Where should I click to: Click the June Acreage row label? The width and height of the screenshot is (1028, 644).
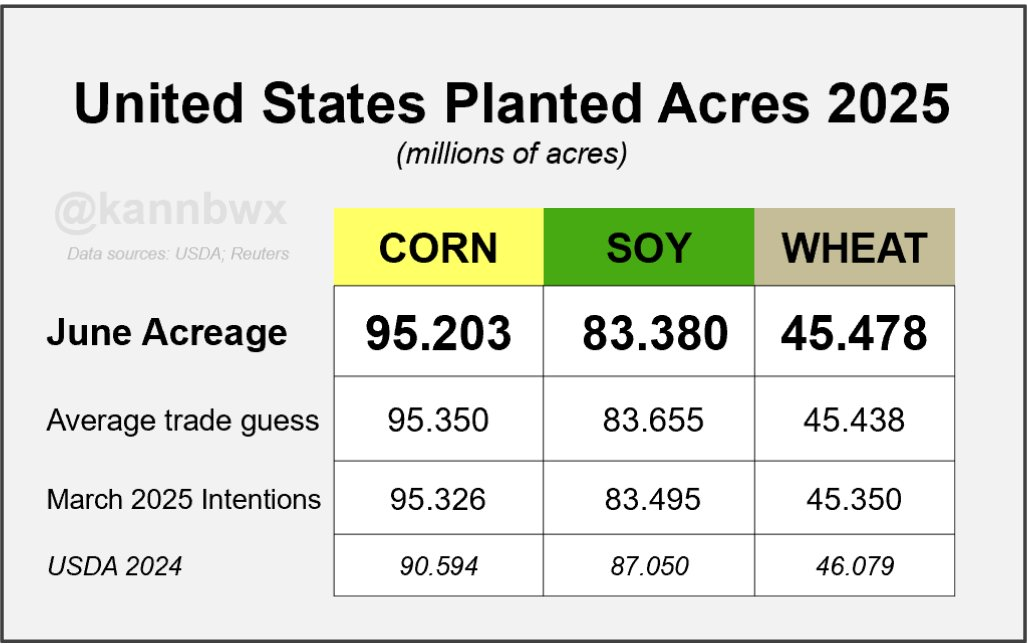pyautogui.click(x=167, y=332)
